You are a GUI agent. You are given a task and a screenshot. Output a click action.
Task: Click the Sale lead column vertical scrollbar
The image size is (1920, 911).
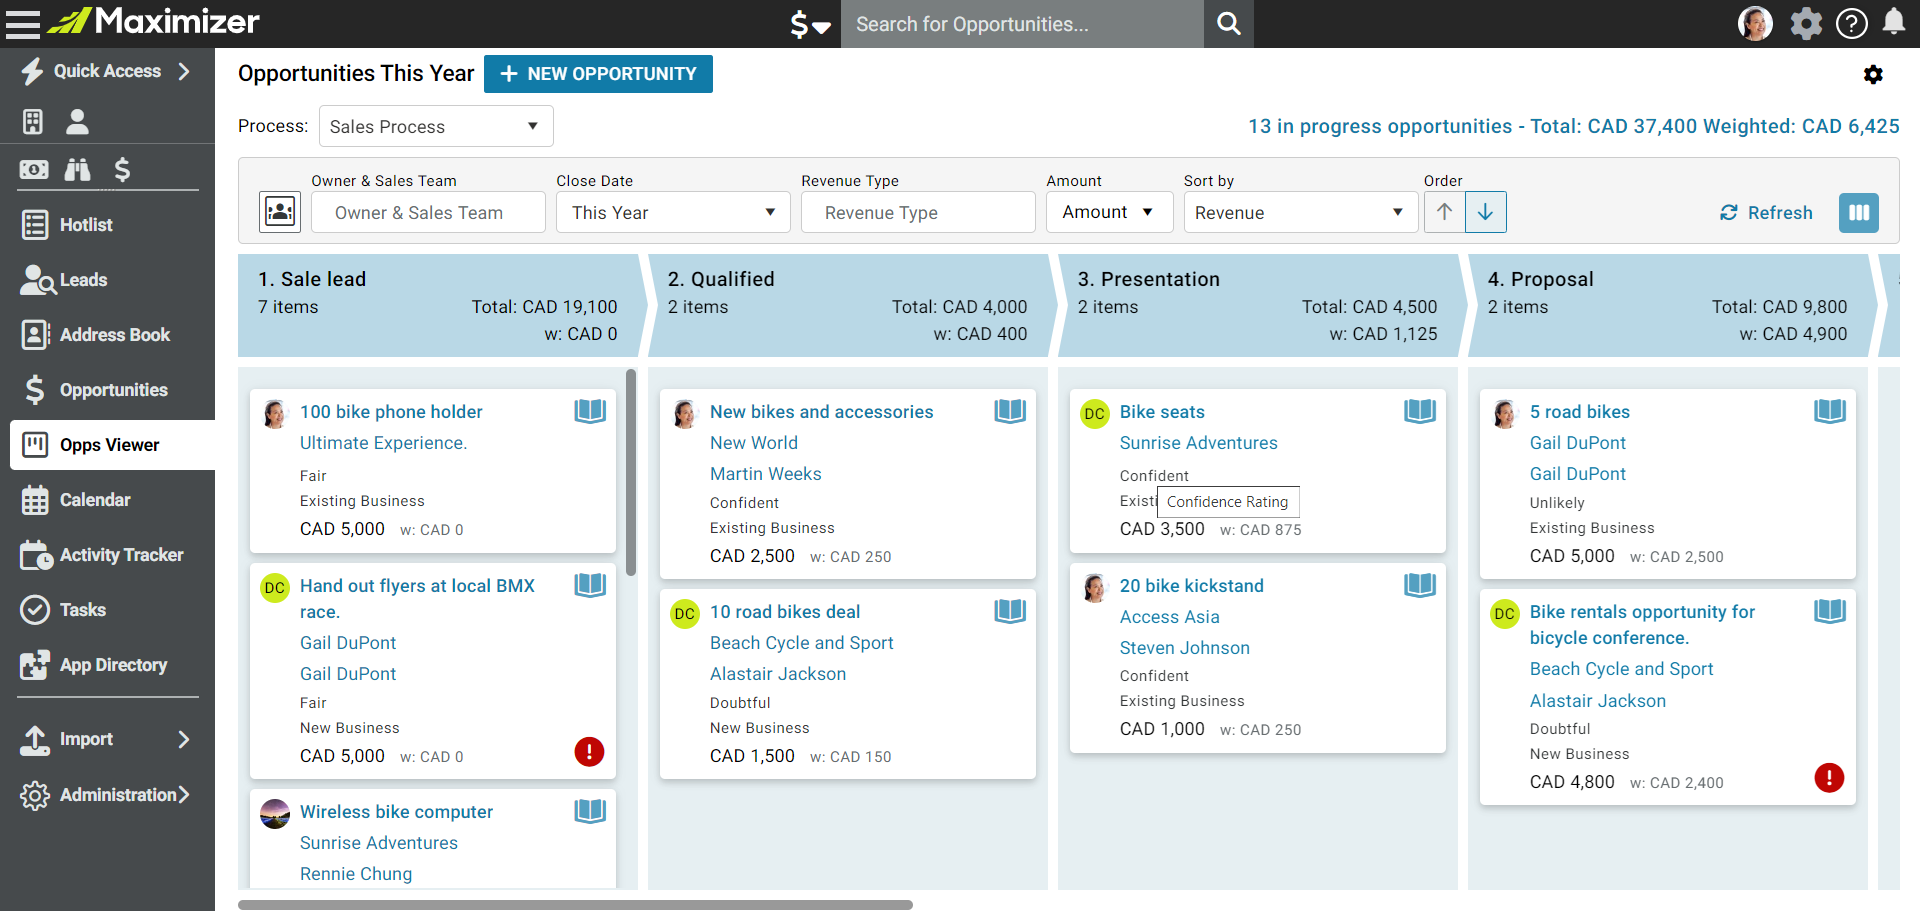click(x=631, y=472)
